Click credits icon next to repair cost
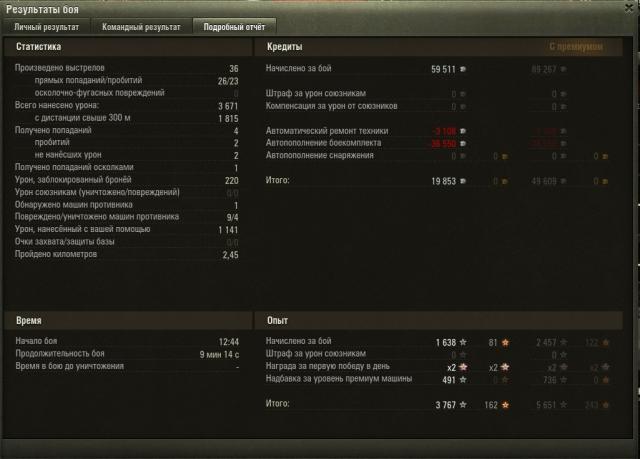Screen dimensions: 640x459 (x=463, y=131)
